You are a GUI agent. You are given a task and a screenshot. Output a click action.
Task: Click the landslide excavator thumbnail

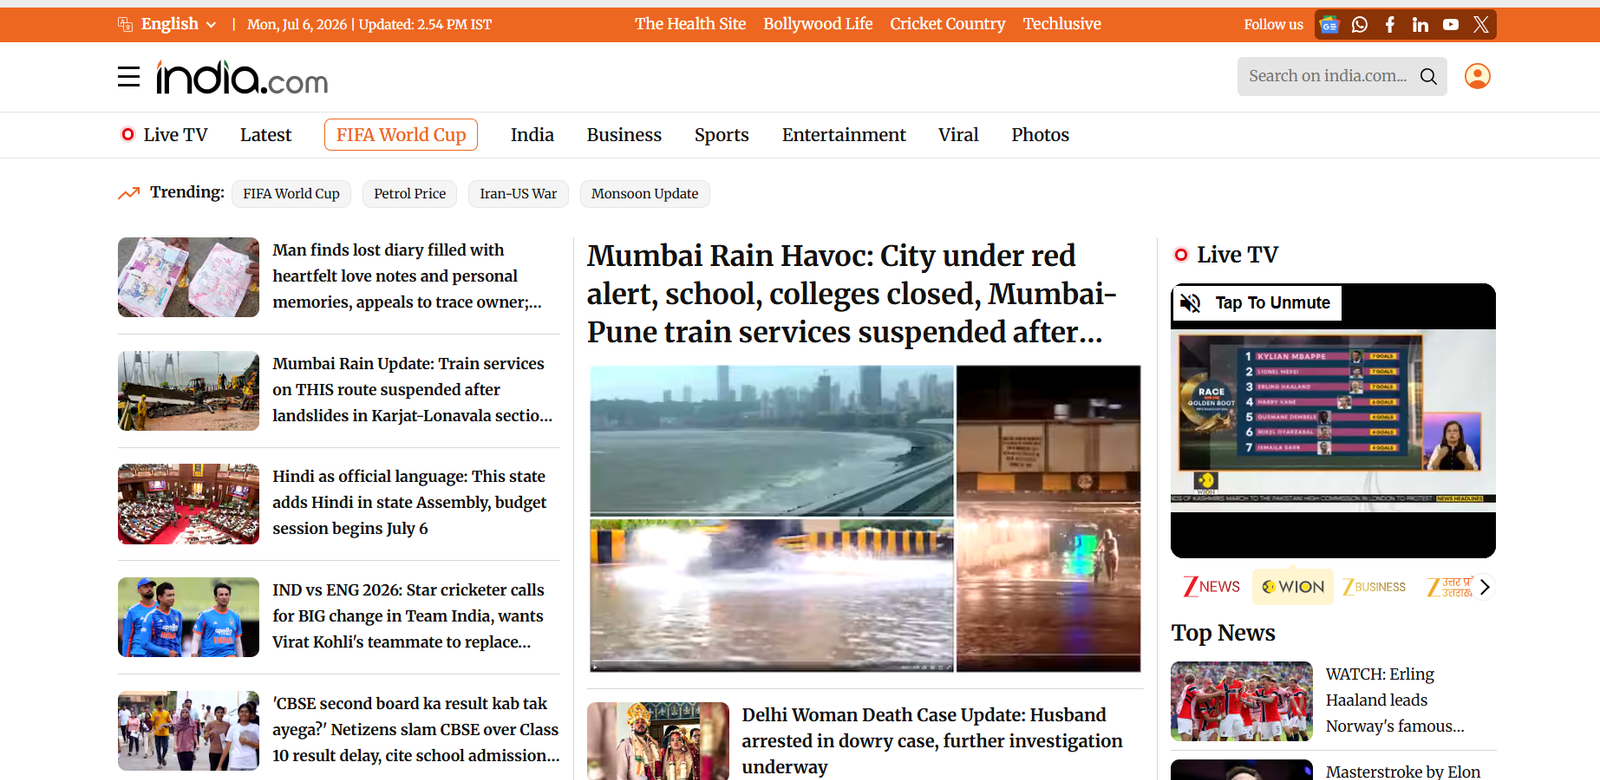(x=189, y=391)
